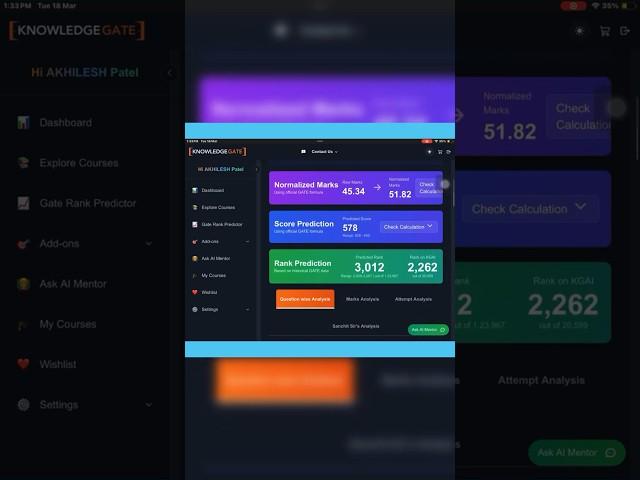
Task: Click the Dashboard label in the enlarged backdrop sidebar
Action: [66, 123]
